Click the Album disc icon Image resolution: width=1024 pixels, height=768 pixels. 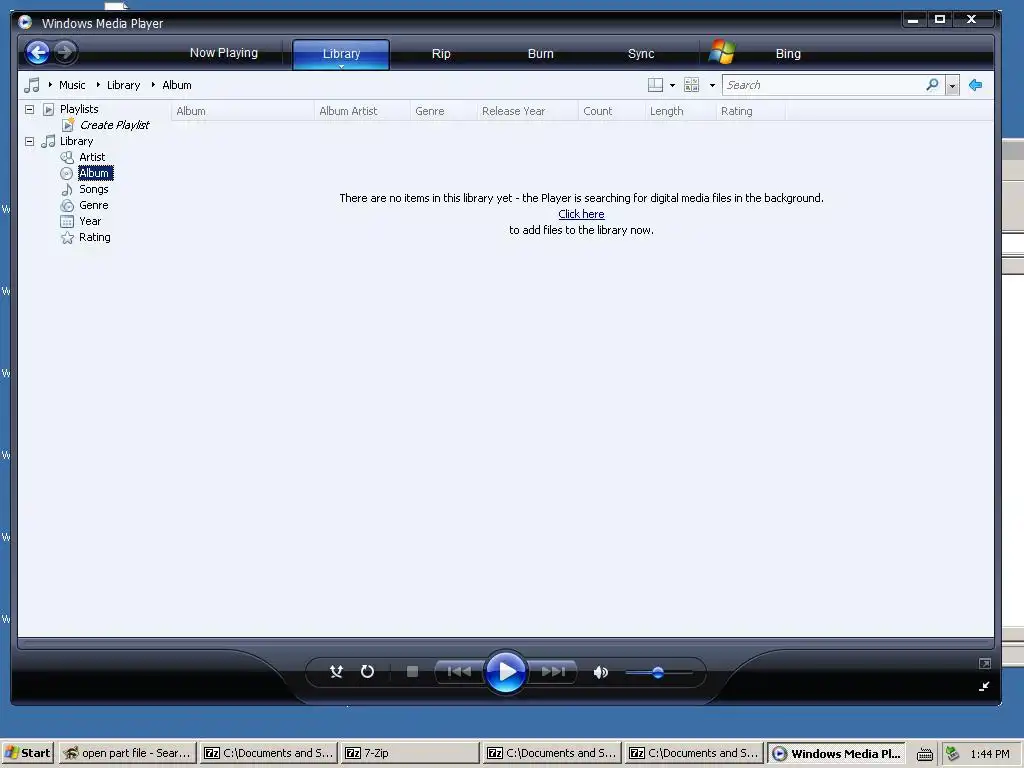coord(67,173)
